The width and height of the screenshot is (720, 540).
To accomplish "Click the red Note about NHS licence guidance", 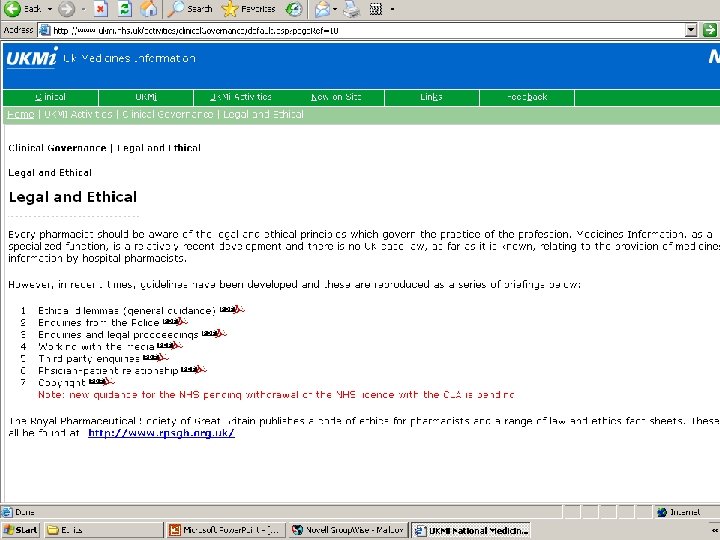I will [276, 395].
